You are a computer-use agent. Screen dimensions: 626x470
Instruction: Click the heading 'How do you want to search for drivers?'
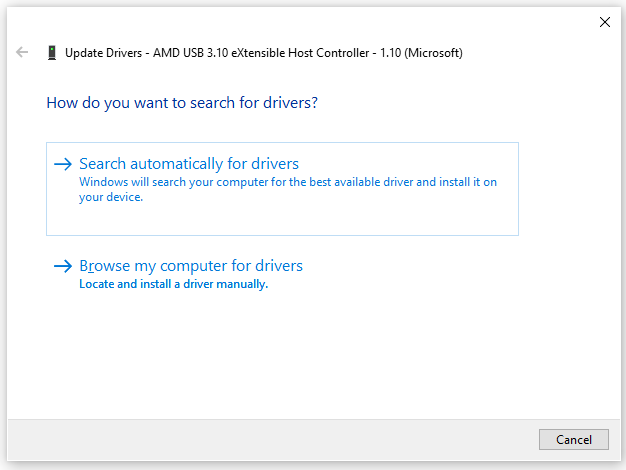[182, 103]
